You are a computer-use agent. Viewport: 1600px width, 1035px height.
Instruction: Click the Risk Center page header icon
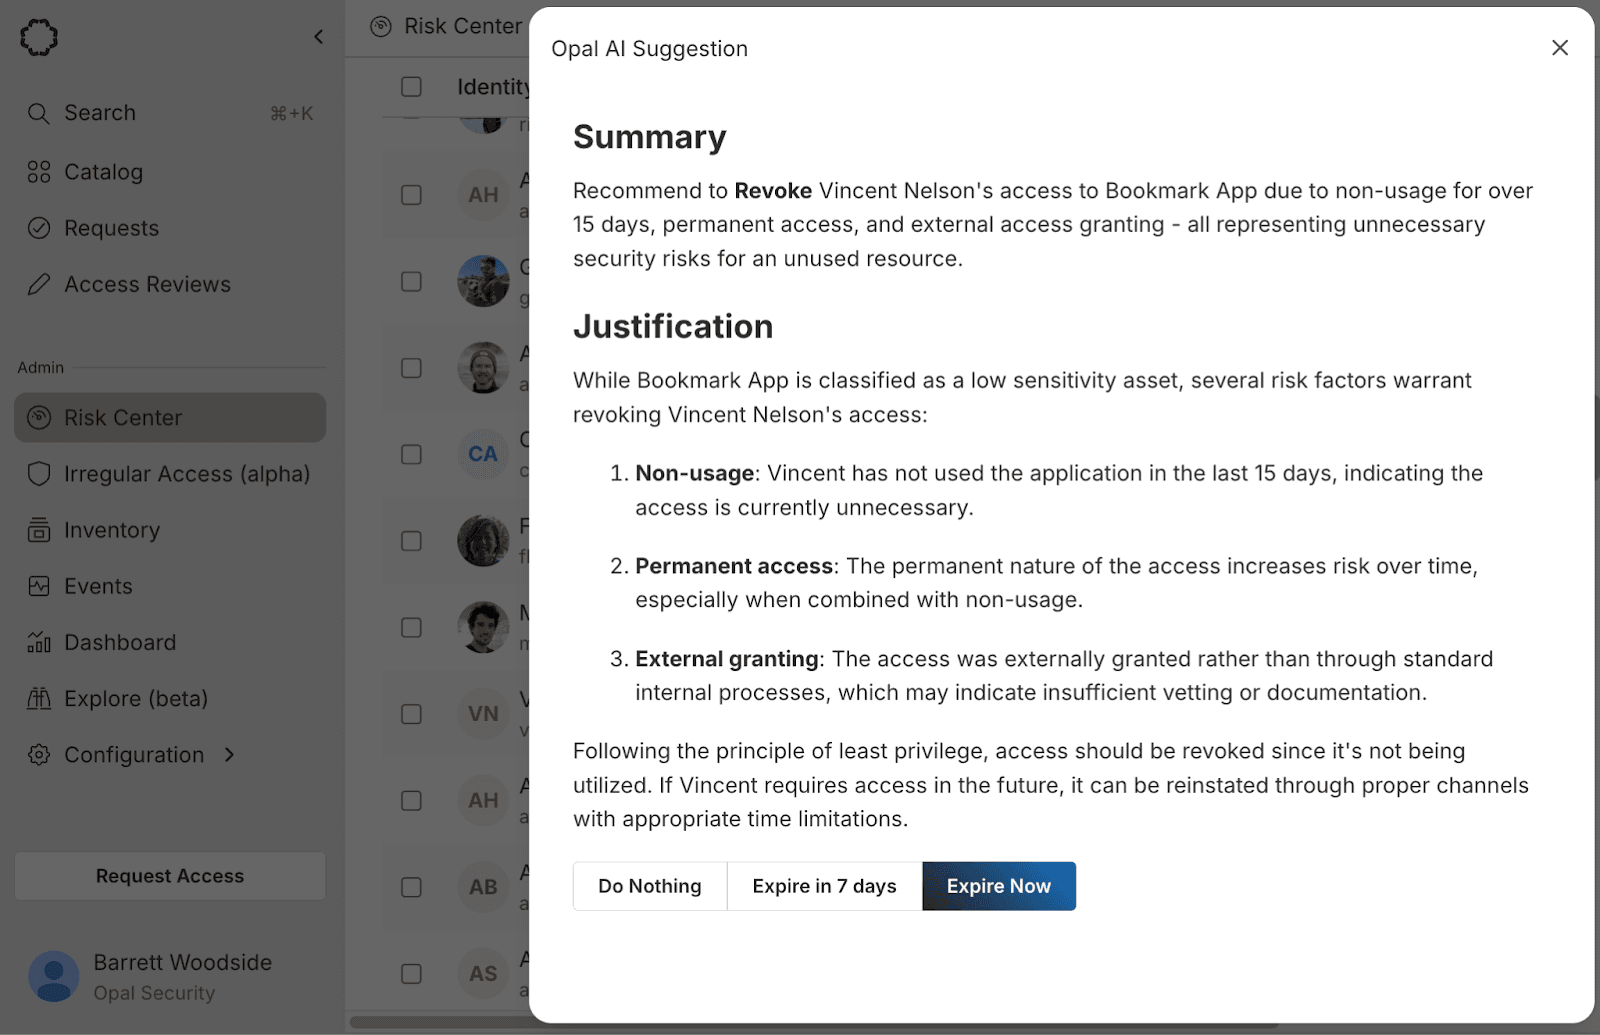click(380, 27)
